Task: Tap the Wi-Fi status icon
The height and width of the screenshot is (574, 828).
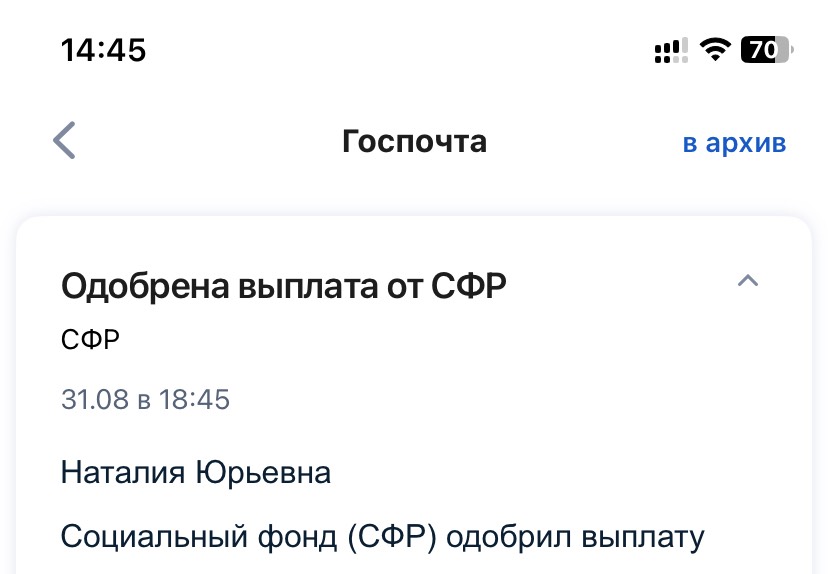Action: [x=715, y=50]
